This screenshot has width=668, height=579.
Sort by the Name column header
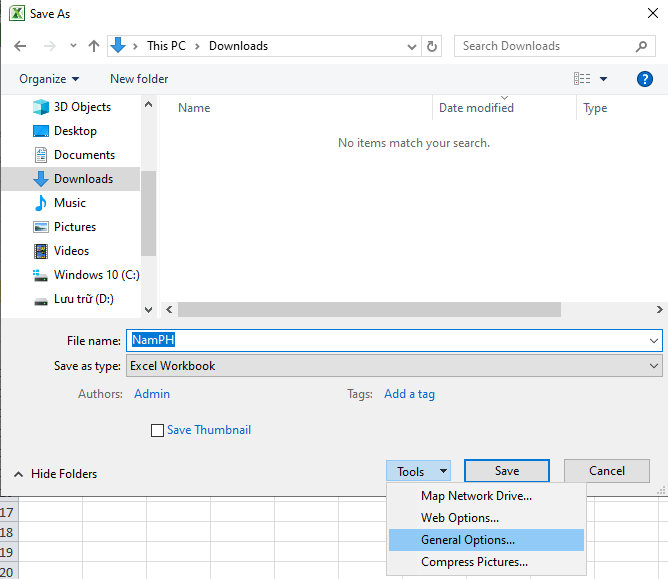(194, 108)
